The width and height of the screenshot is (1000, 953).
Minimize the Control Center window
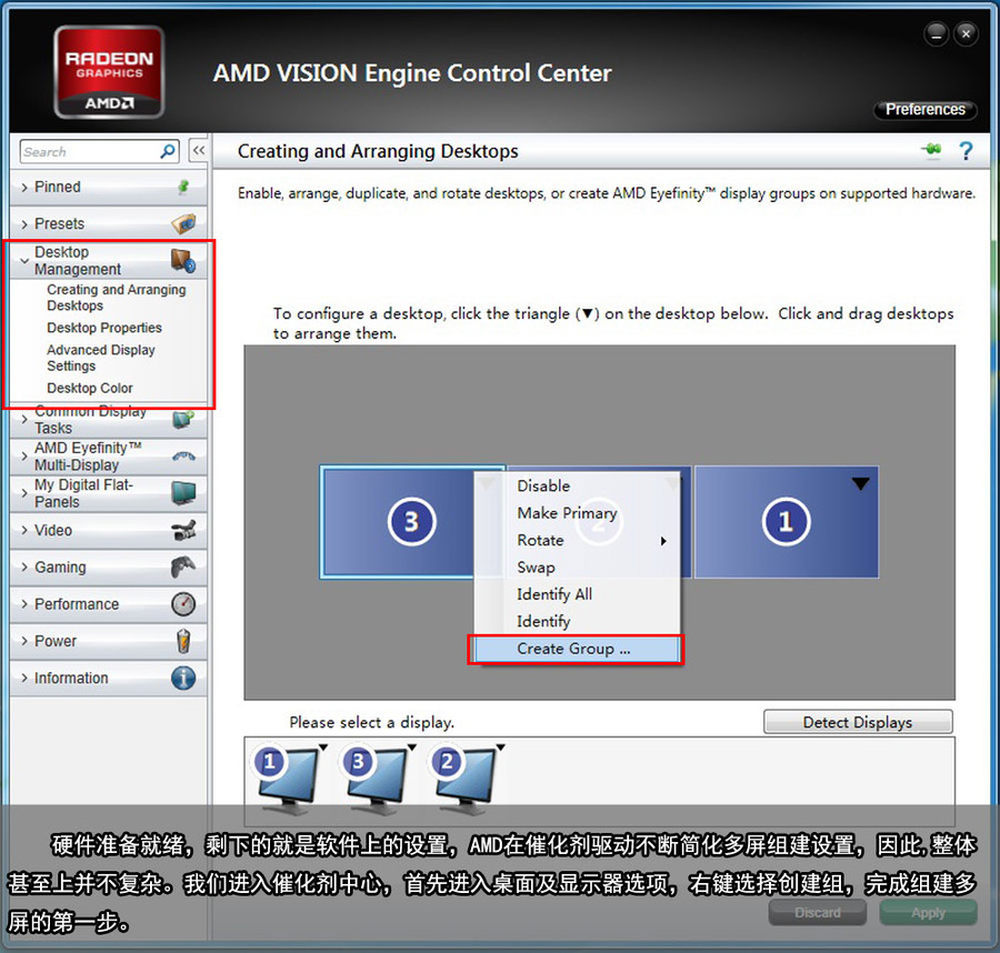936,34
